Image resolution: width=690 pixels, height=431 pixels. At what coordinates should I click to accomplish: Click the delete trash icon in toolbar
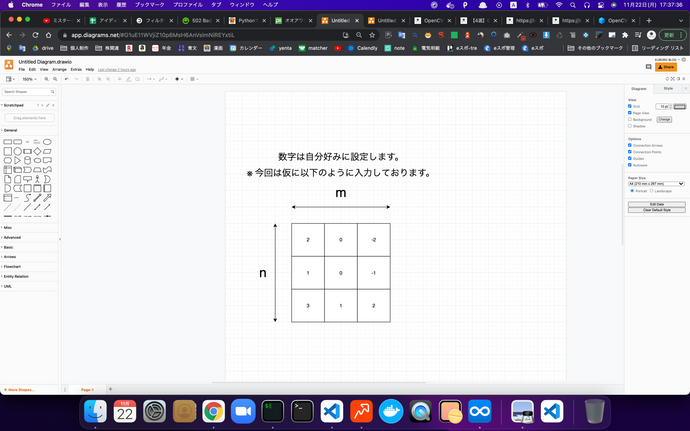(x=88, y=79)
